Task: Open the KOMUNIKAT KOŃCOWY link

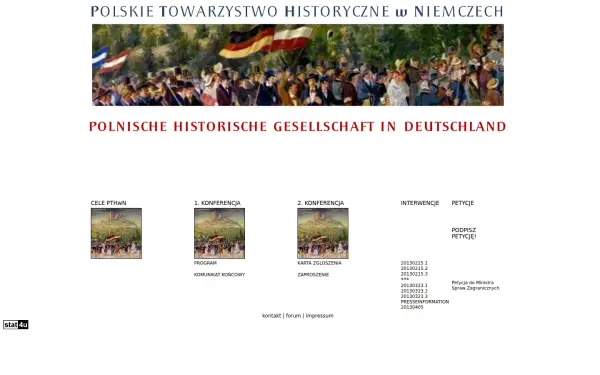Action: point(219,275)
